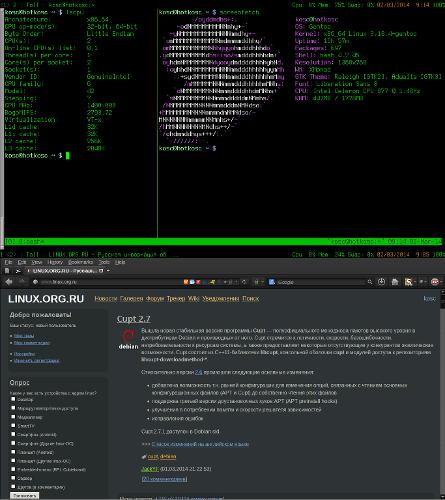Viewport: 445px width, 500px height.
Task: Open the View menu
Action: point(37,262)
